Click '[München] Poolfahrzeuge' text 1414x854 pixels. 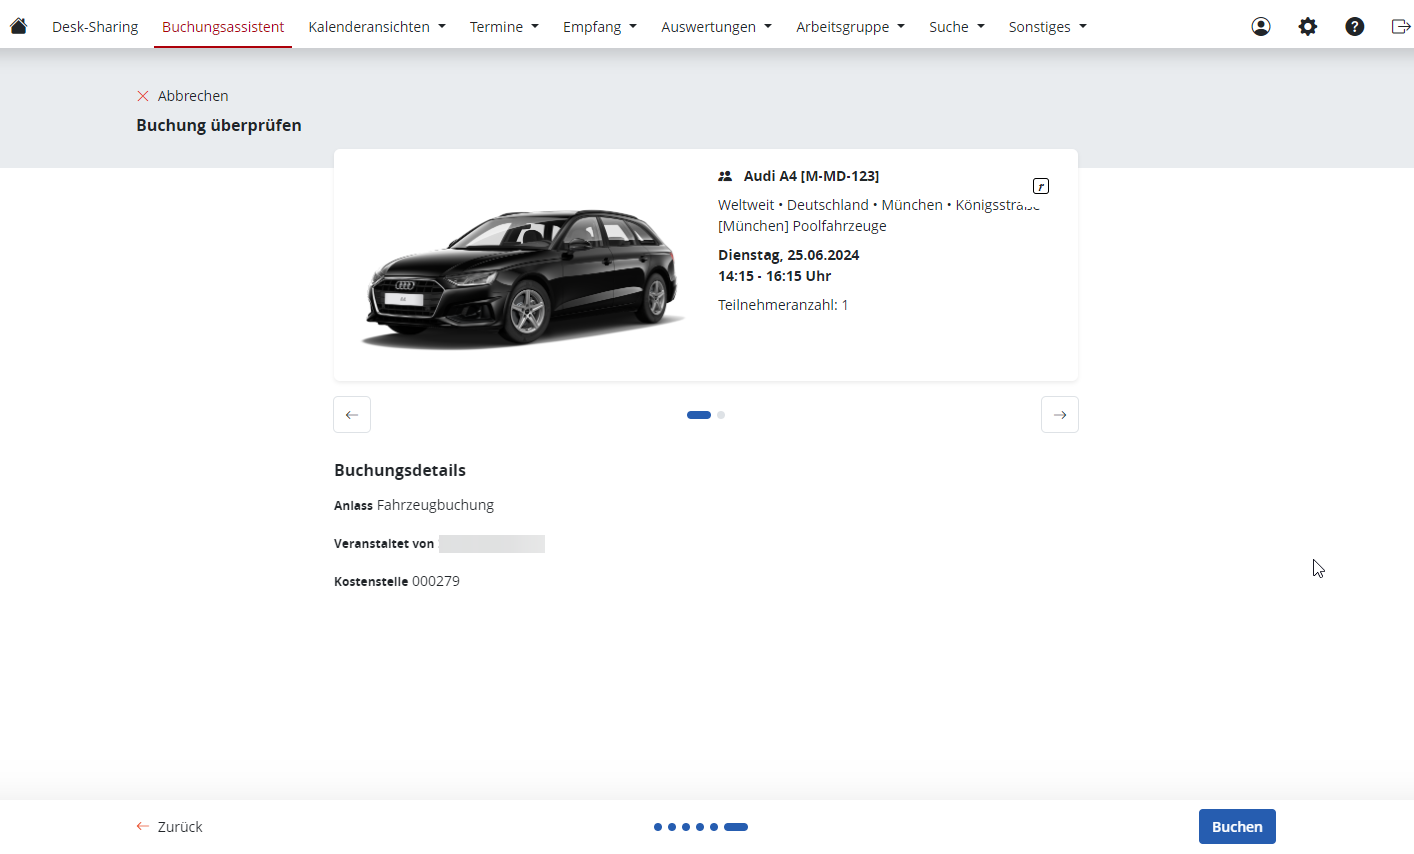(x=802, y=226)
